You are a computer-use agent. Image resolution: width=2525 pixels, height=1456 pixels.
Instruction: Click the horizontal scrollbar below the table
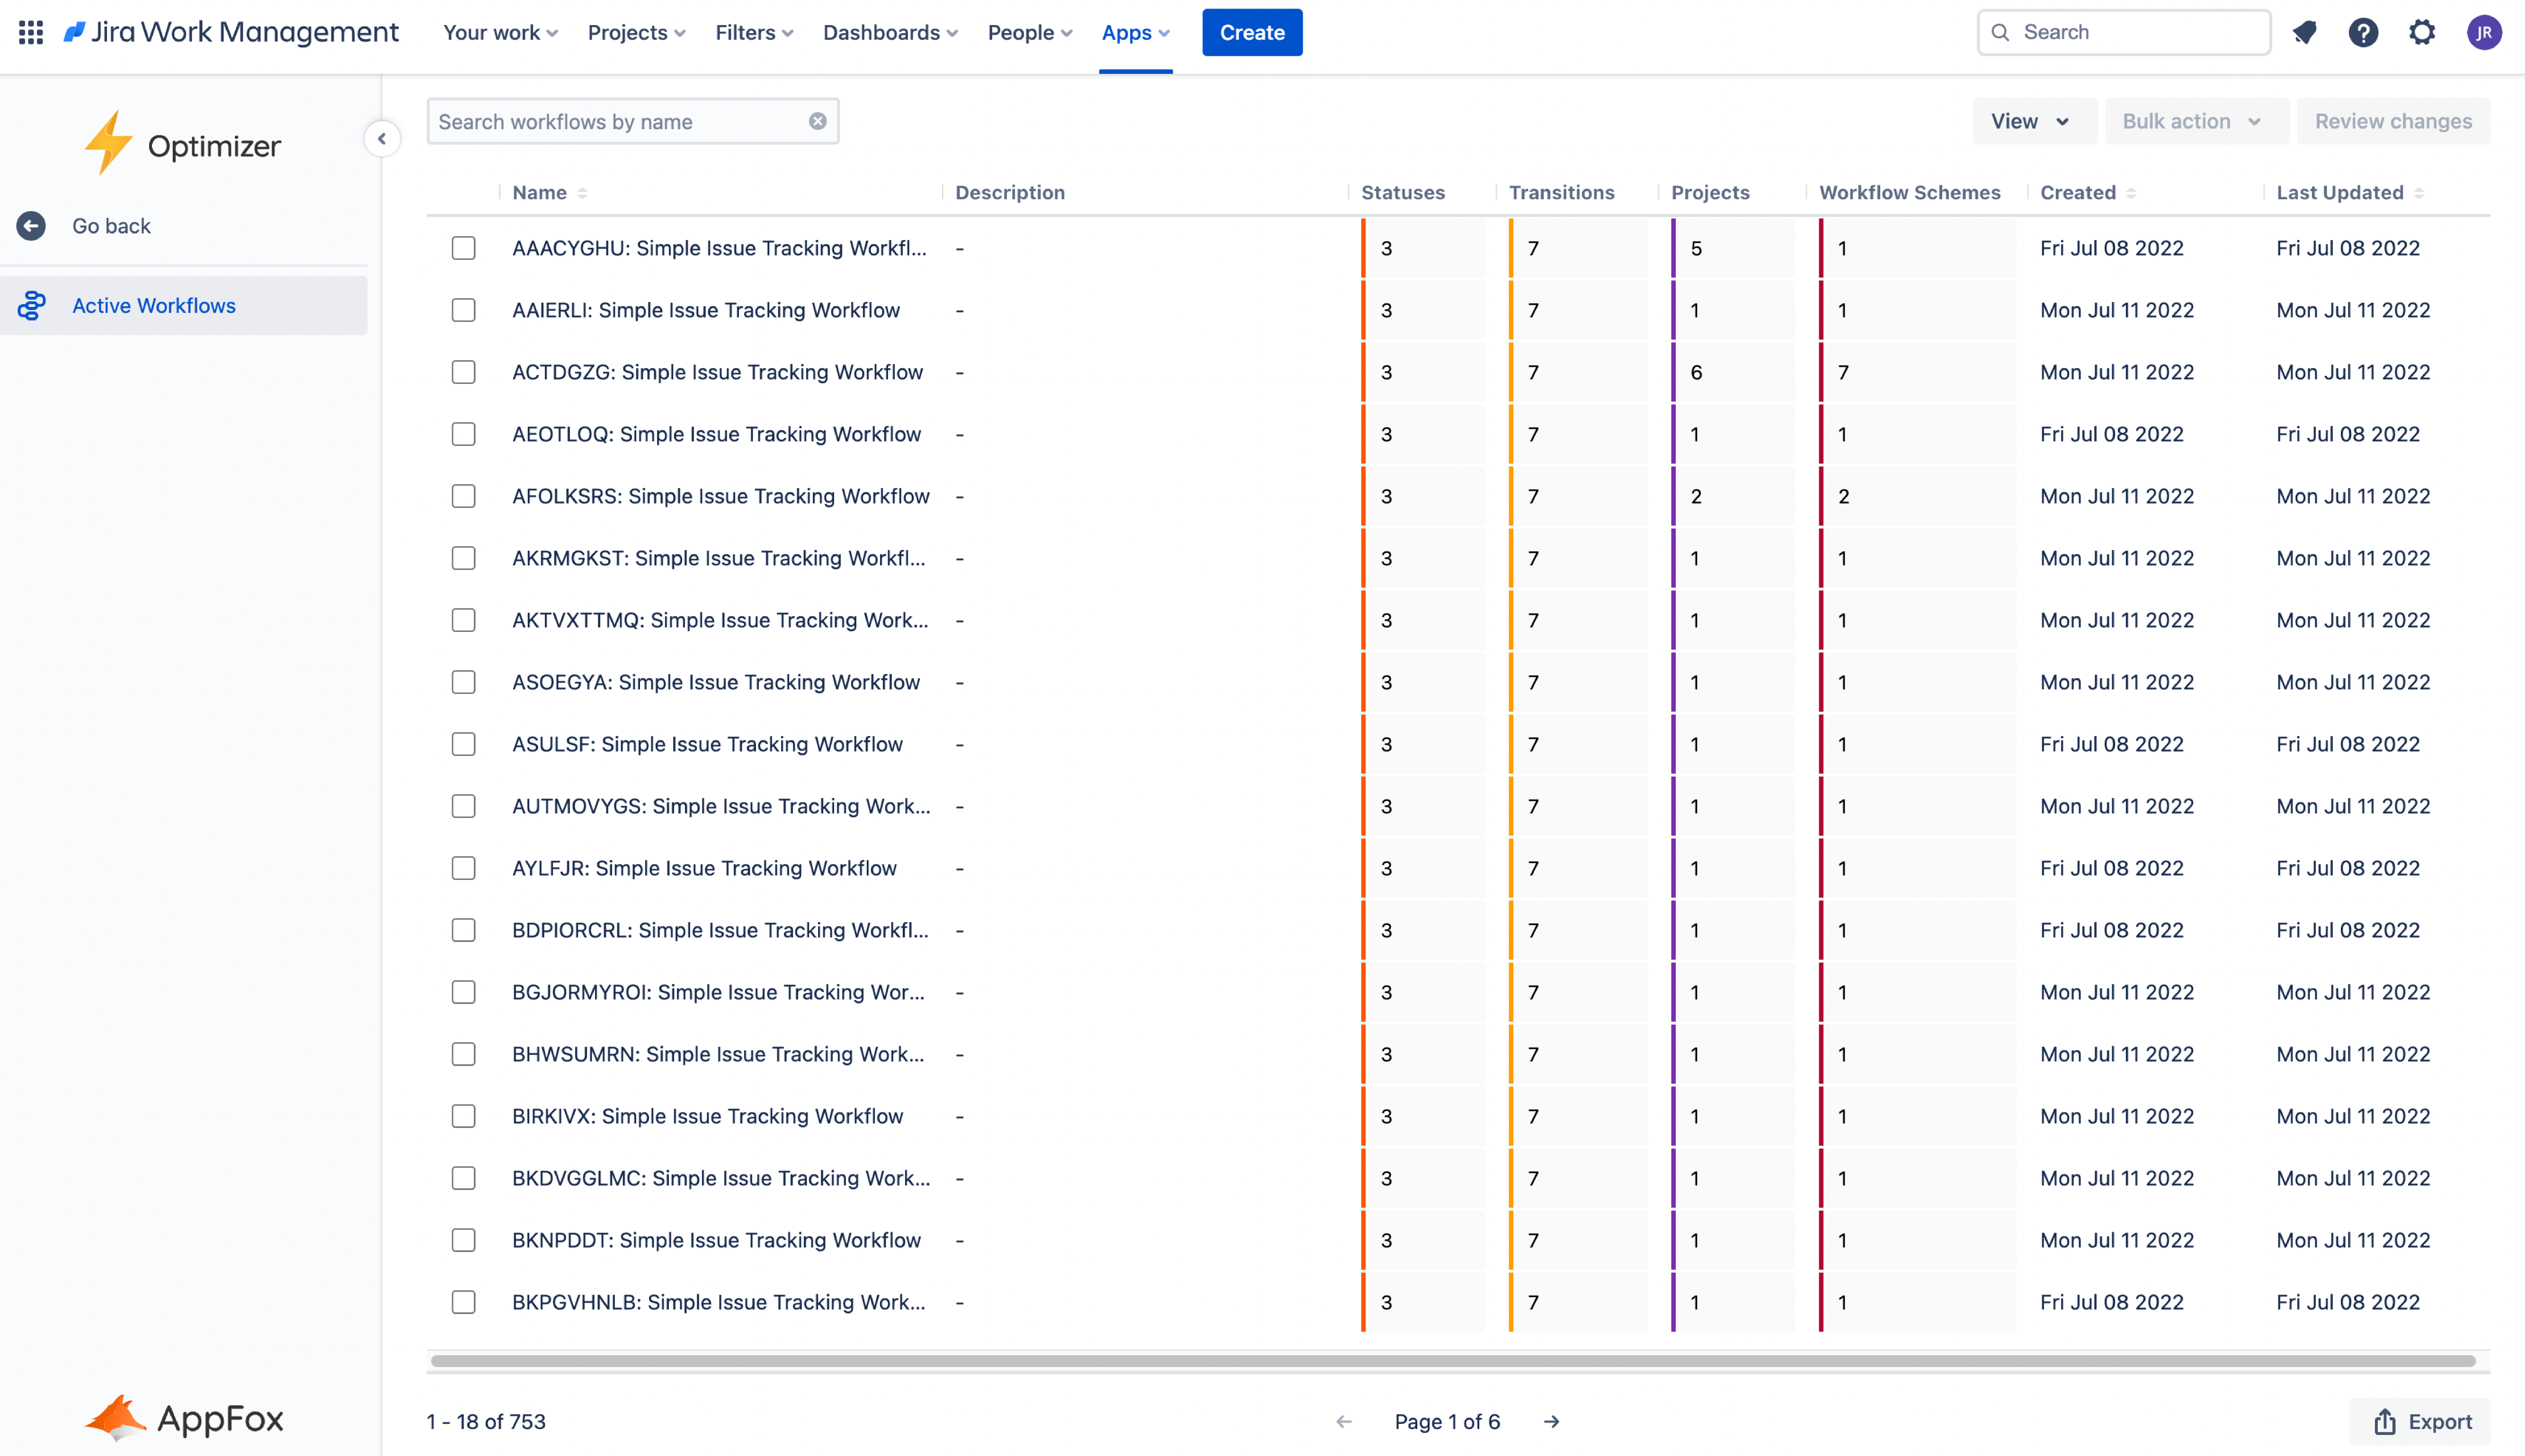click(x=1452, y=1360)
